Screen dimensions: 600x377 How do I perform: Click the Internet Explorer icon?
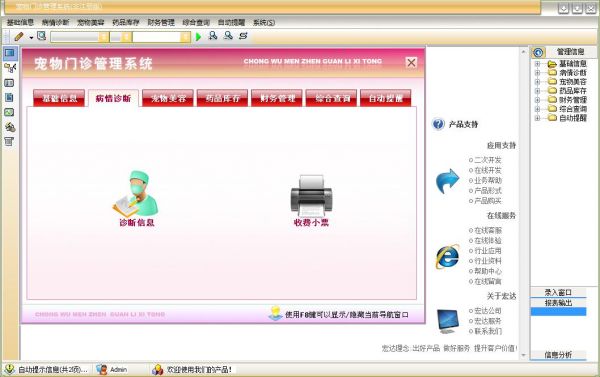(x=447, y=256)
